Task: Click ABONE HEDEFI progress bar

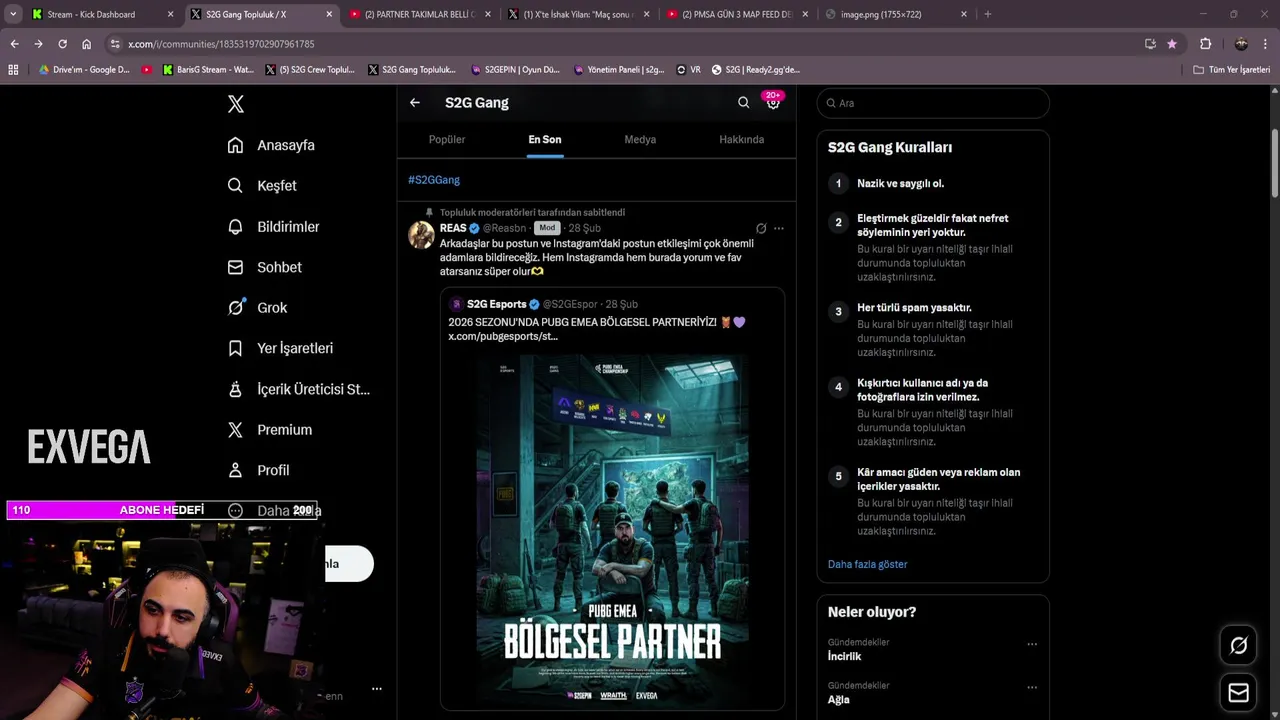Action: tap(162, 510)
